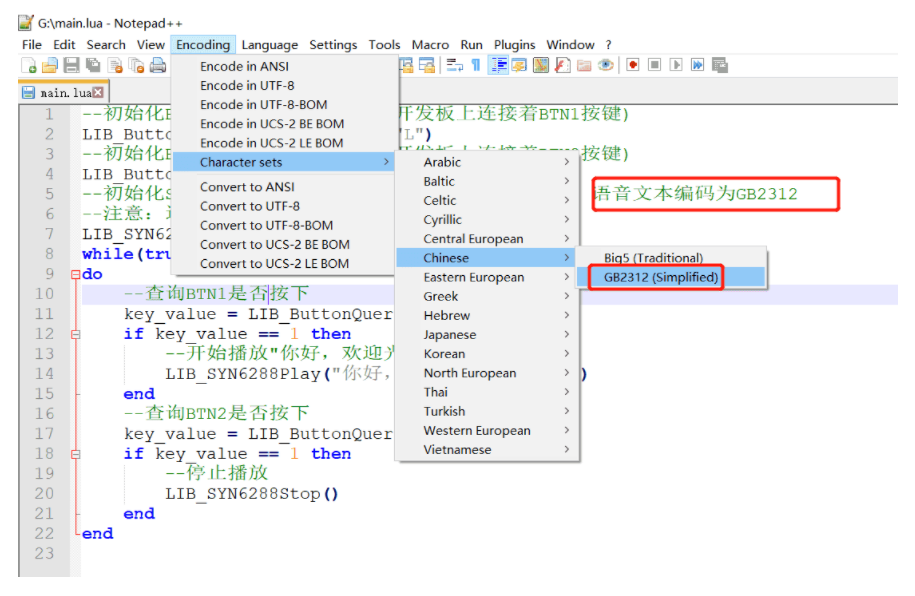This screenshot has height=596, width=915.
Task: Expand the Japanese character set submenu
Action: (x=487, y=335)
